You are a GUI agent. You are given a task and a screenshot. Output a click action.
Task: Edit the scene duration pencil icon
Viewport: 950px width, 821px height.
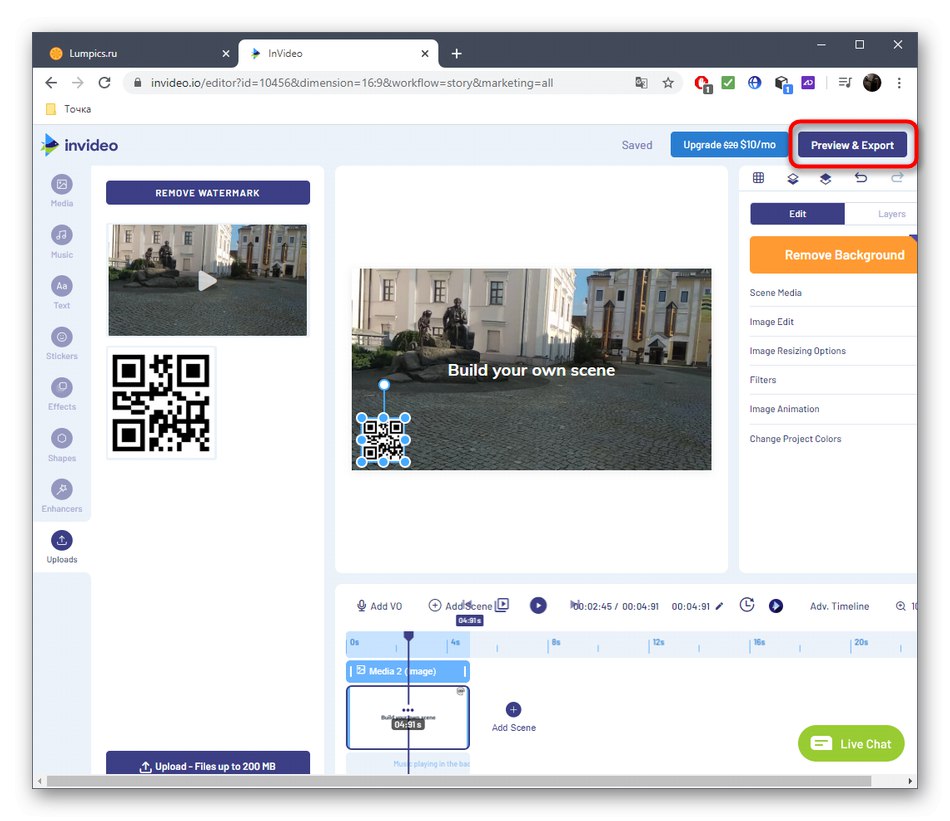click(x=719, y=606)
